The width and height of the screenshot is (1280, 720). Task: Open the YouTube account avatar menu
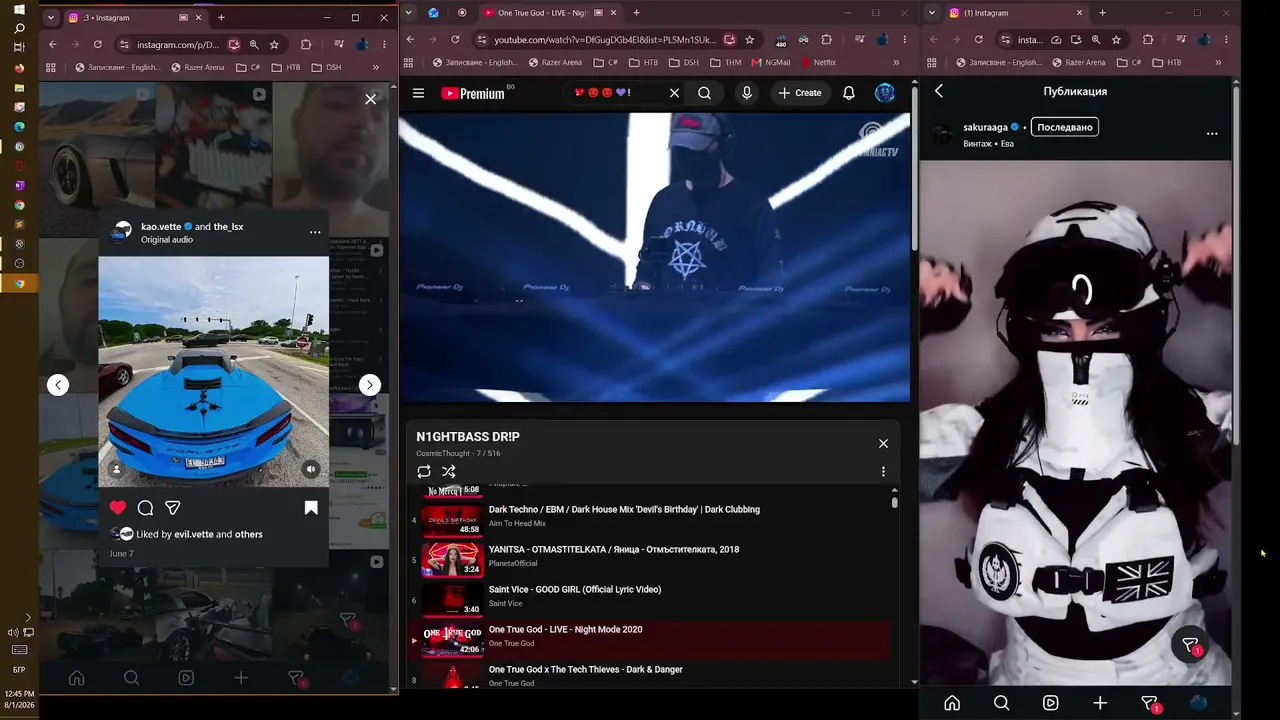(885, 93)
